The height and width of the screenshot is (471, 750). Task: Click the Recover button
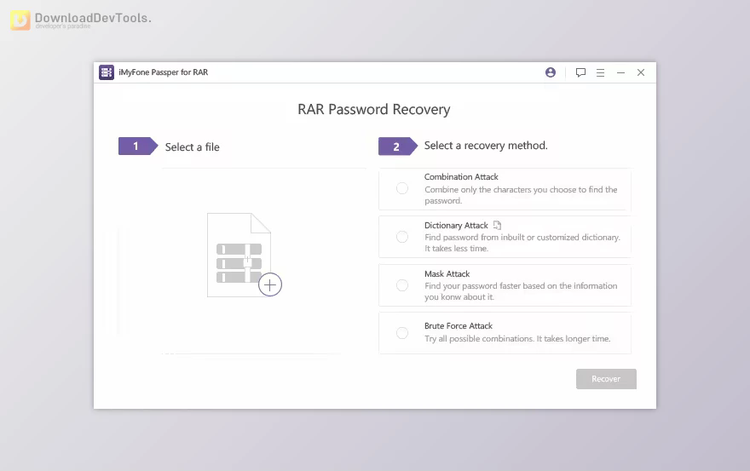[x=606, y=379]
